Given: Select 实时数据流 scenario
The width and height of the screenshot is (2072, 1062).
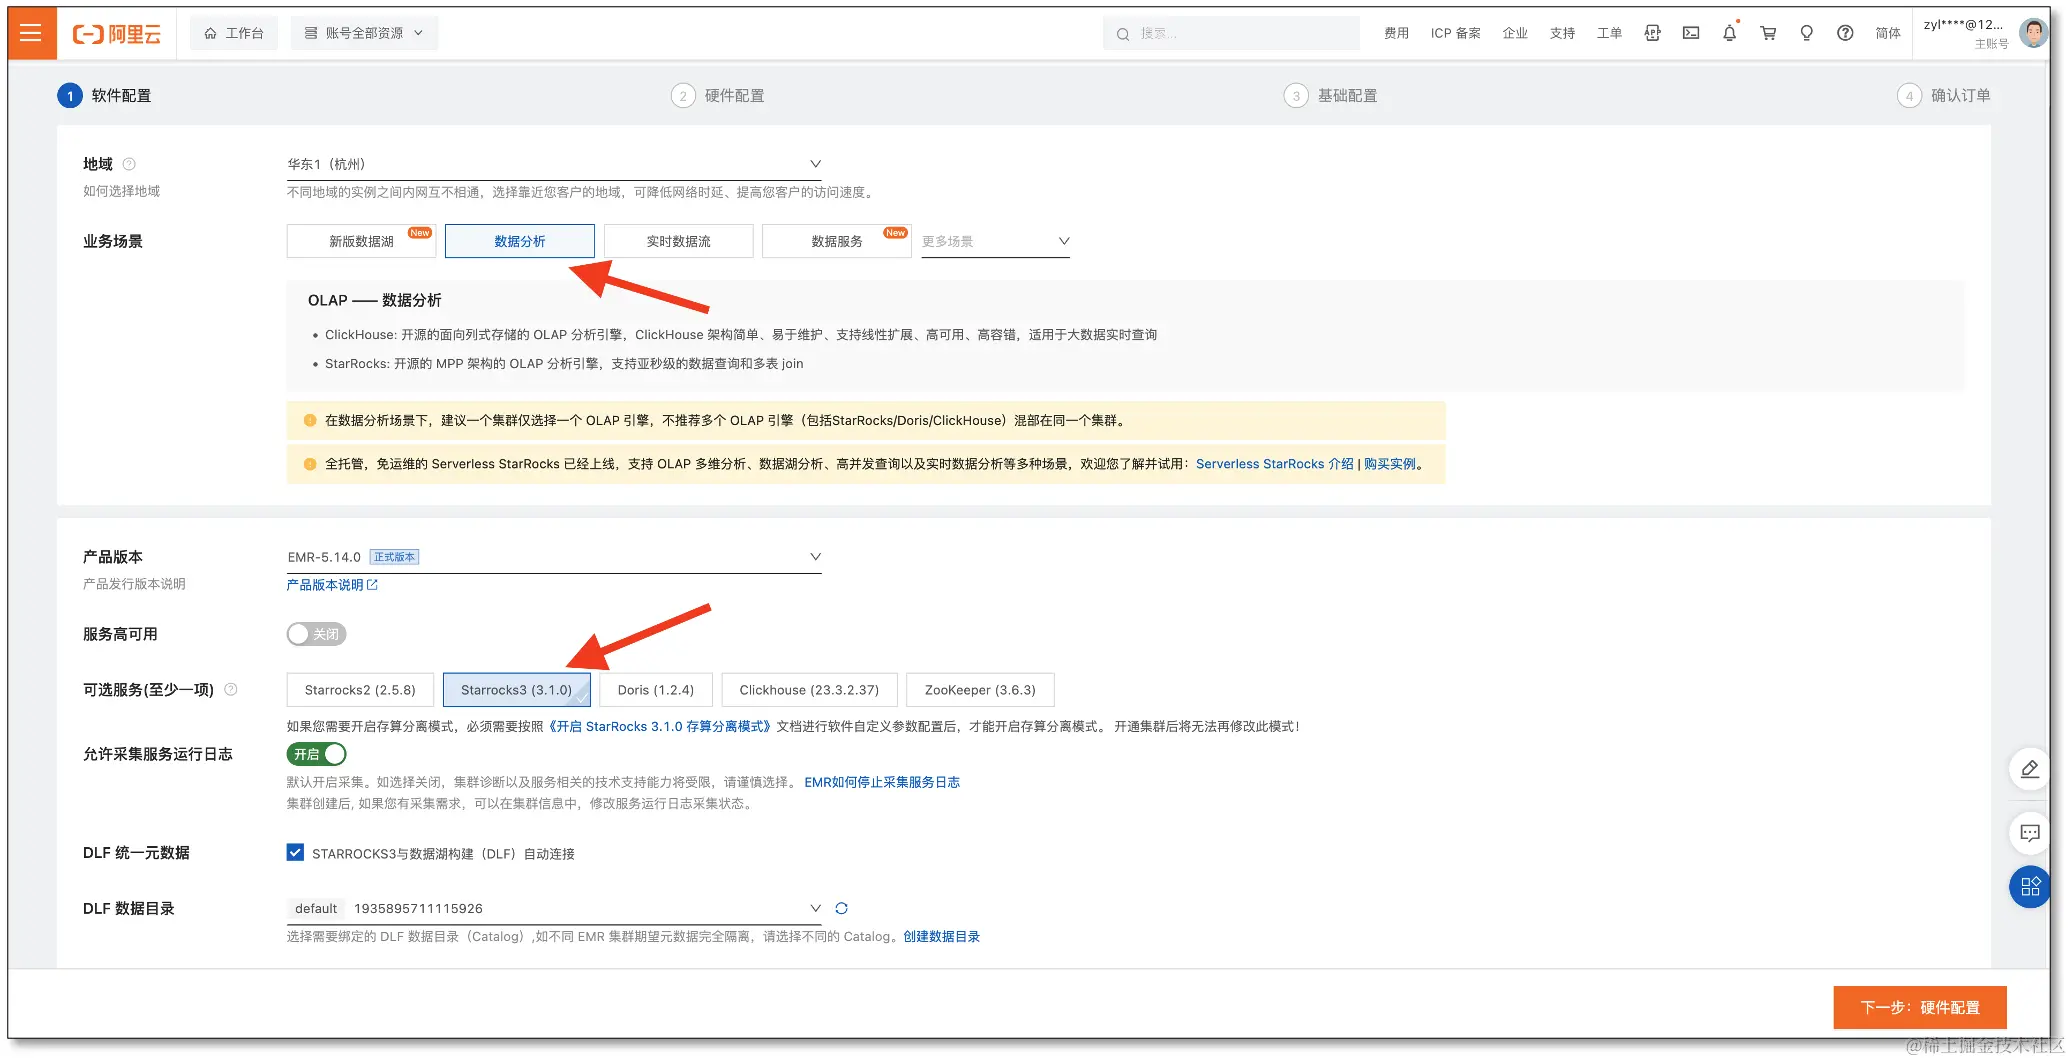Looking at the screenshot, I should pos(678,241).
